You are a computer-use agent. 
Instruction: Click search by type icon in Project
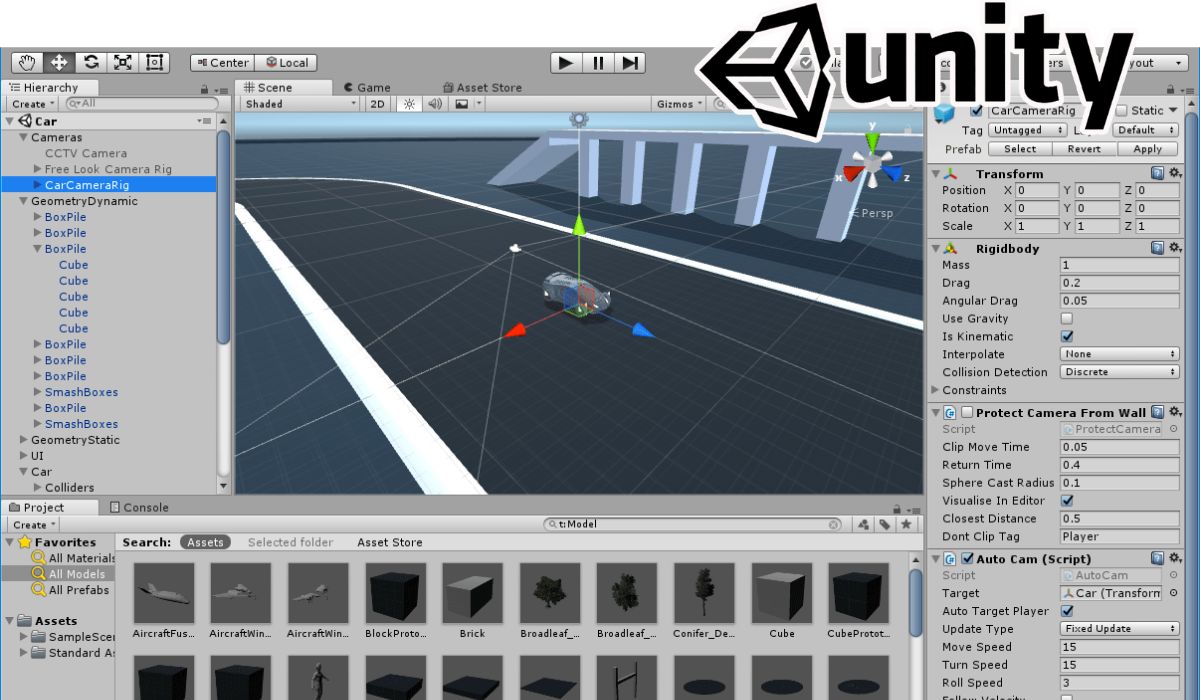863,524
